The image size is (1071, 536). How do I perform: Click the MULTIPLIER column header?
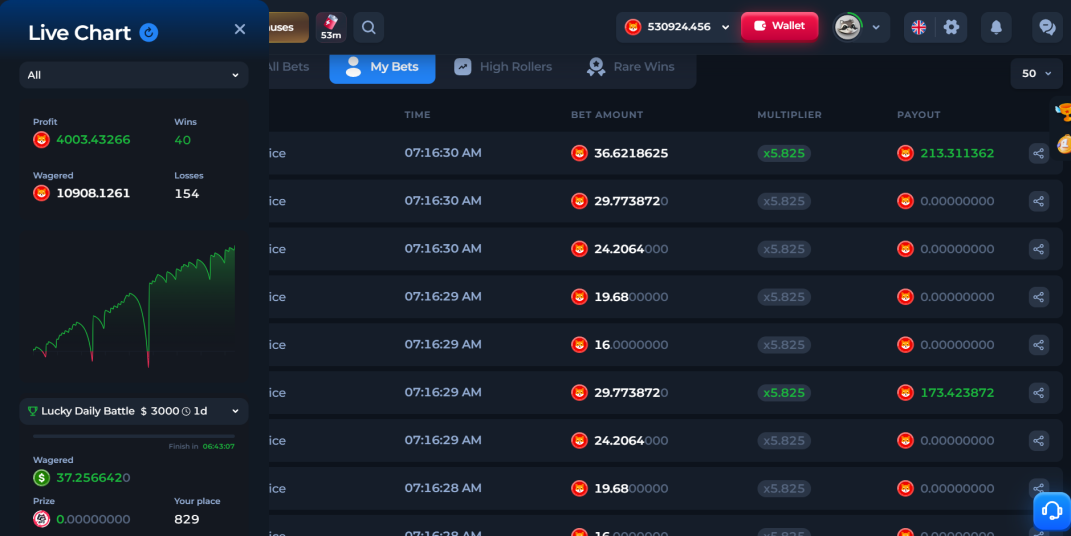tap(790, 115)
